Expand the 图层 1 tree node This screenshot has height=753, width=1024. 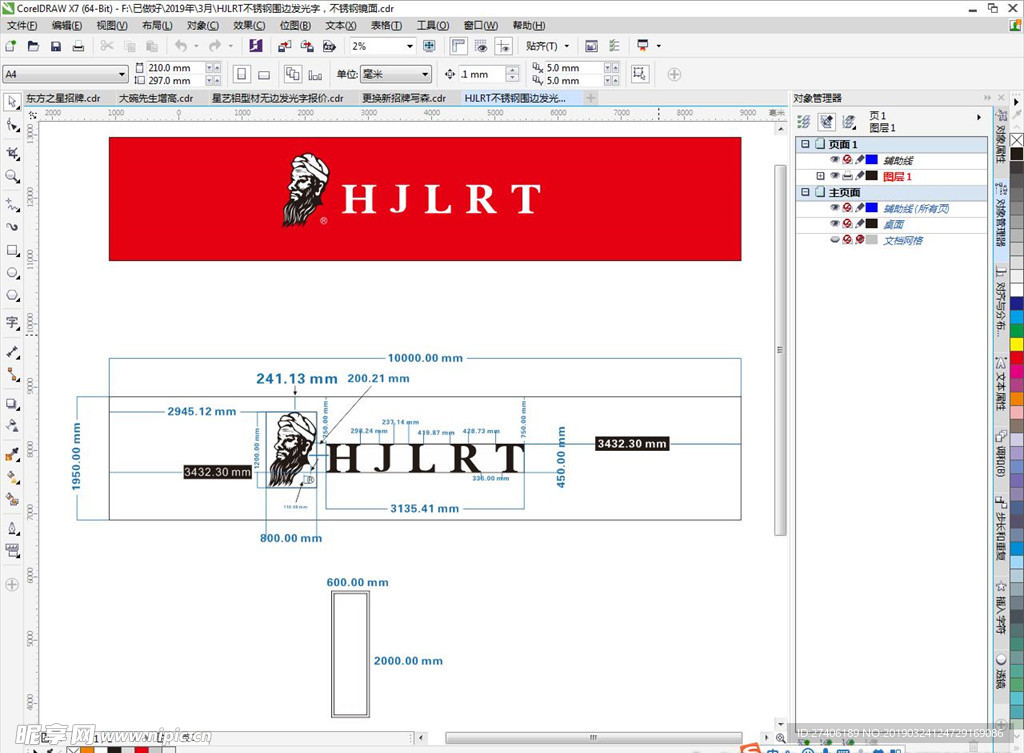pyautogui.click(x=820, y=176)
